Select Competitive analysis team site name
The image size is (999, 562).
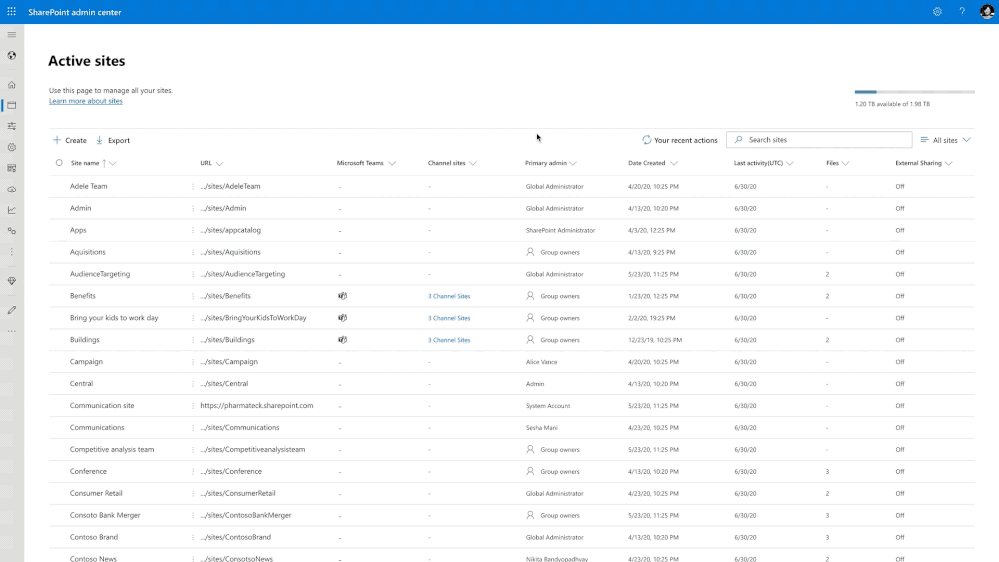(x=112, y=449)
